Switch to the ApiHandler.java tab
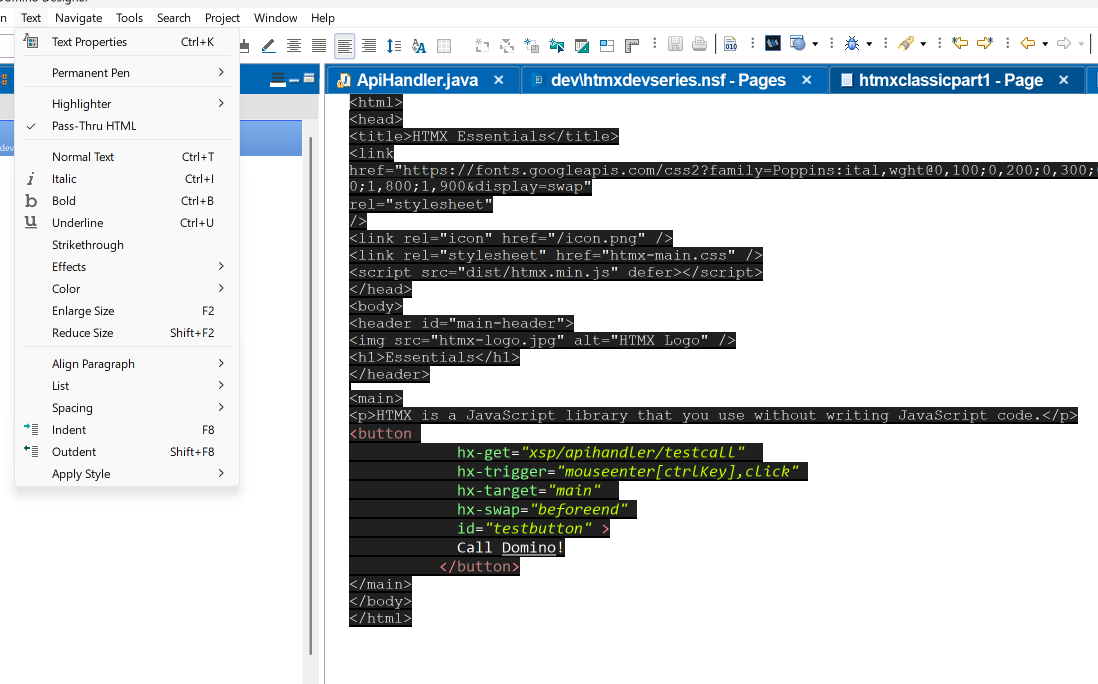1098x684 pixels. 417,80
